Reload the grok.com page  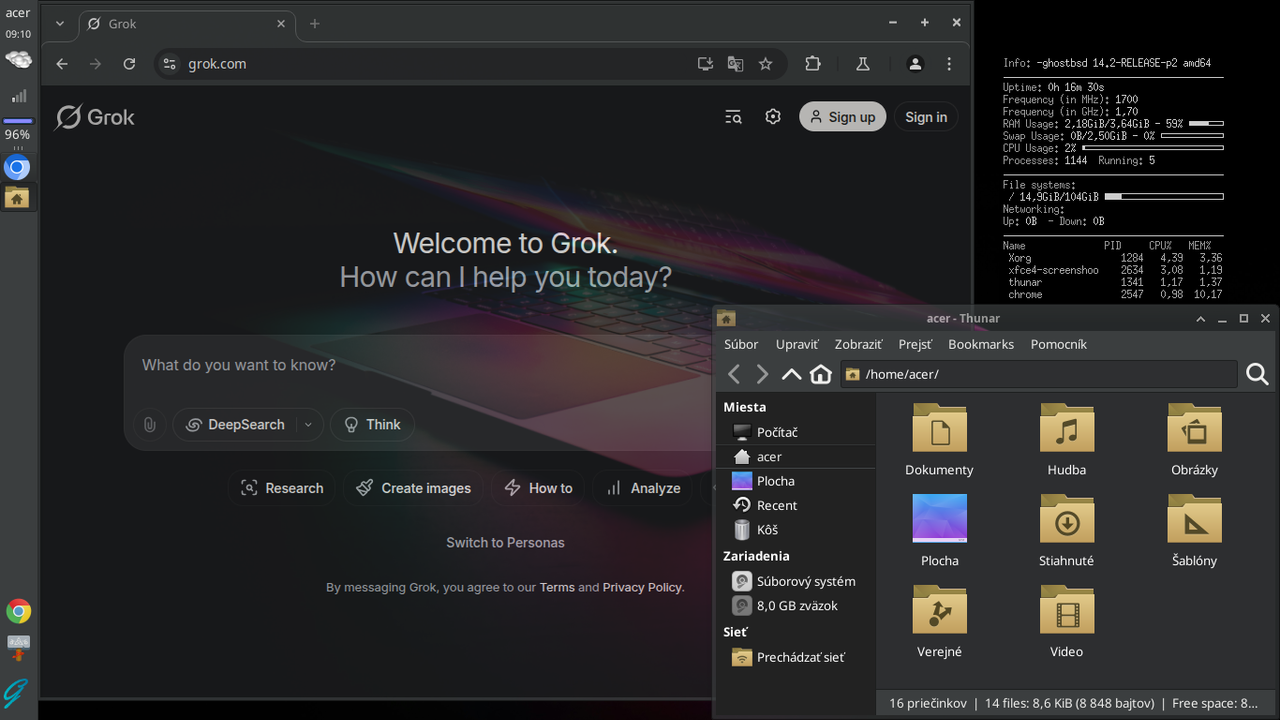(x=129, y=64)
